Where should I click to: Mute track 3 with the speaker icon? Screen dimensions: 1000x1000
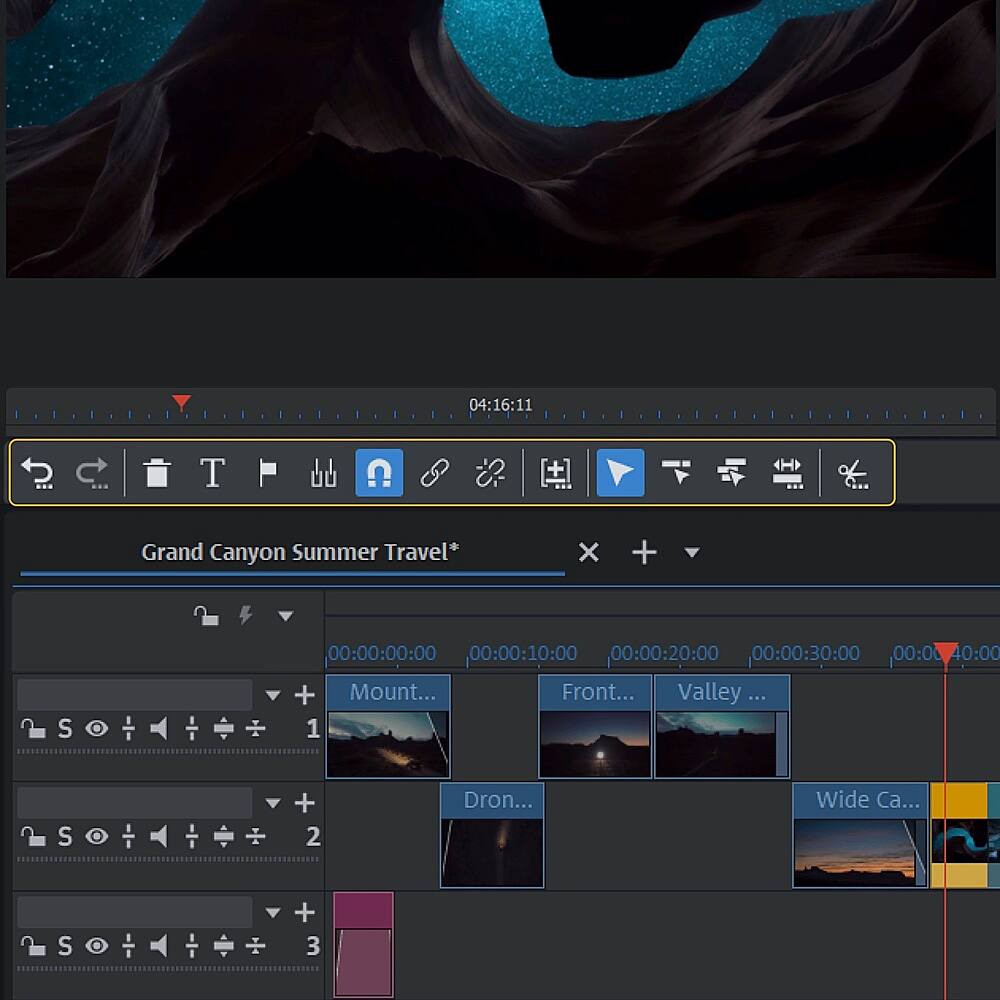click(x=159, y=946)
